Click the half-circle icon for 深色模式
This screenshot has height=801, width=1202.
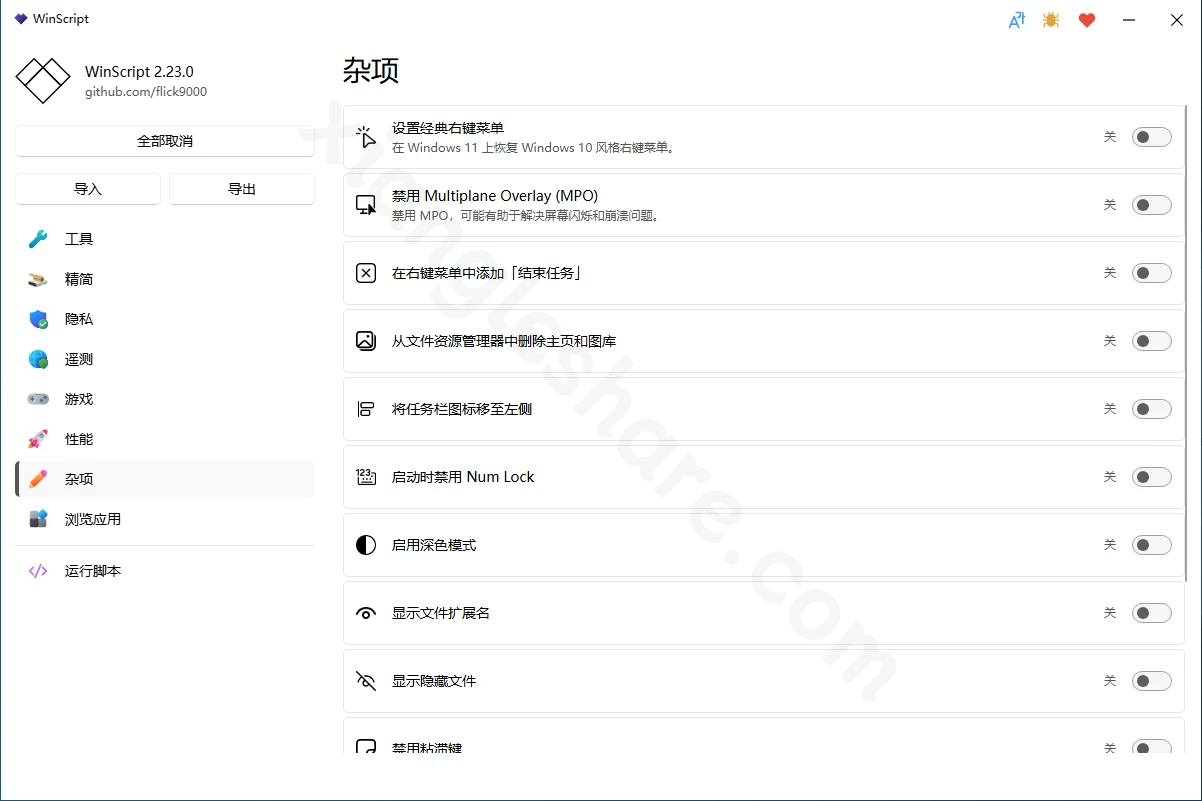click(x=366, y=545)
